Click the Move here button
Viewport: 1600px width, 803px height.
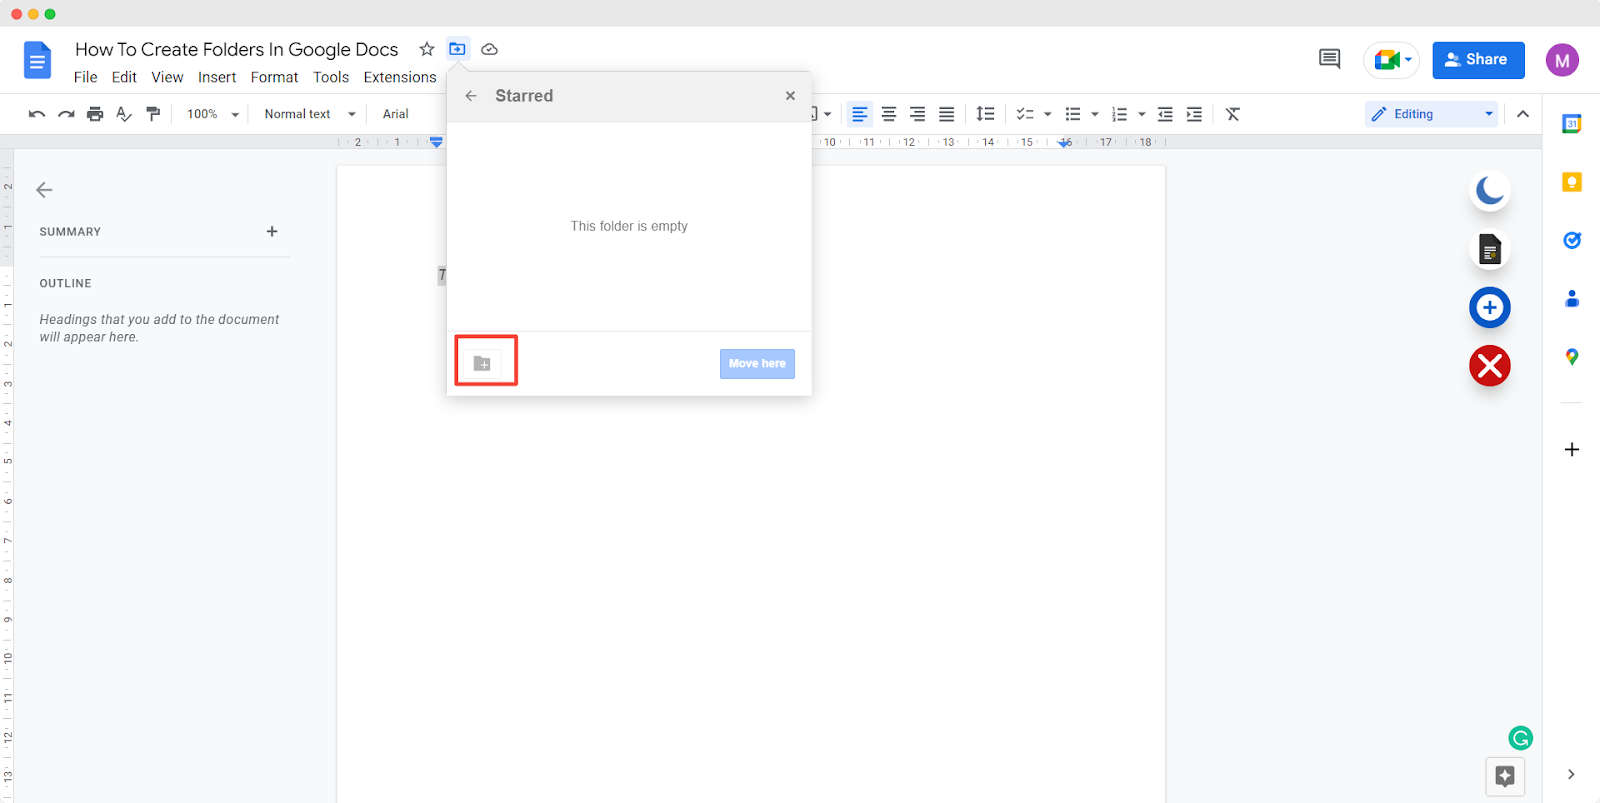[x=757, y=363]
